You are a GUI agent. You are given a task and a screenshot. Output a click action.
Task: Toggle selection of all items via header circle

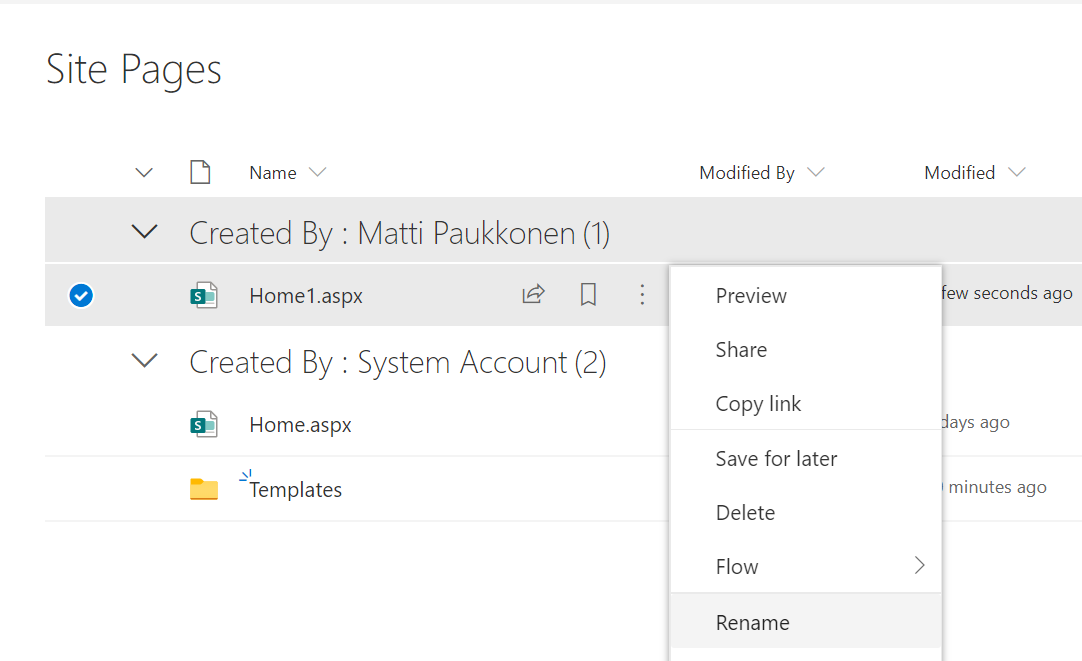tap(81, 171)
